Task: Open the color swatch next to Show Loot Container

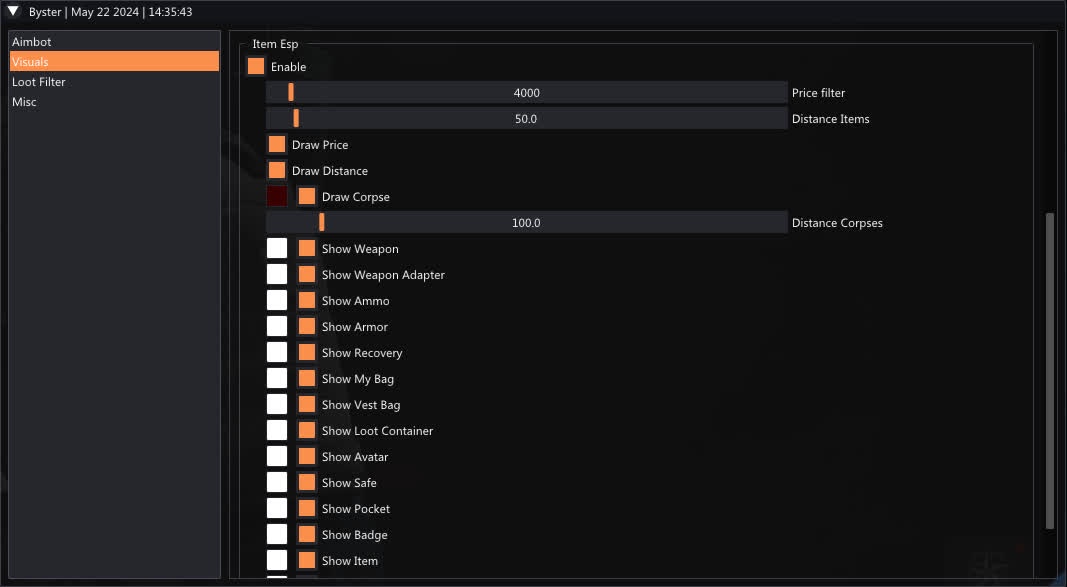Action: (277, 431)
